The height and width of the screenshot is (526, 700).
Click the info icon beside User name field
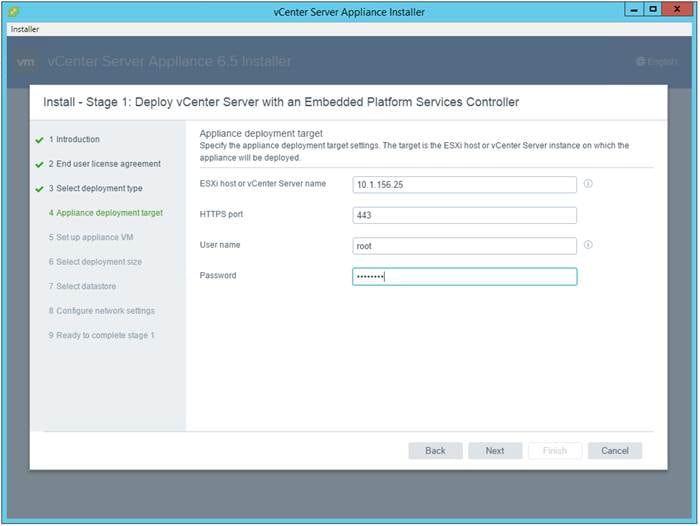(588, 245)
